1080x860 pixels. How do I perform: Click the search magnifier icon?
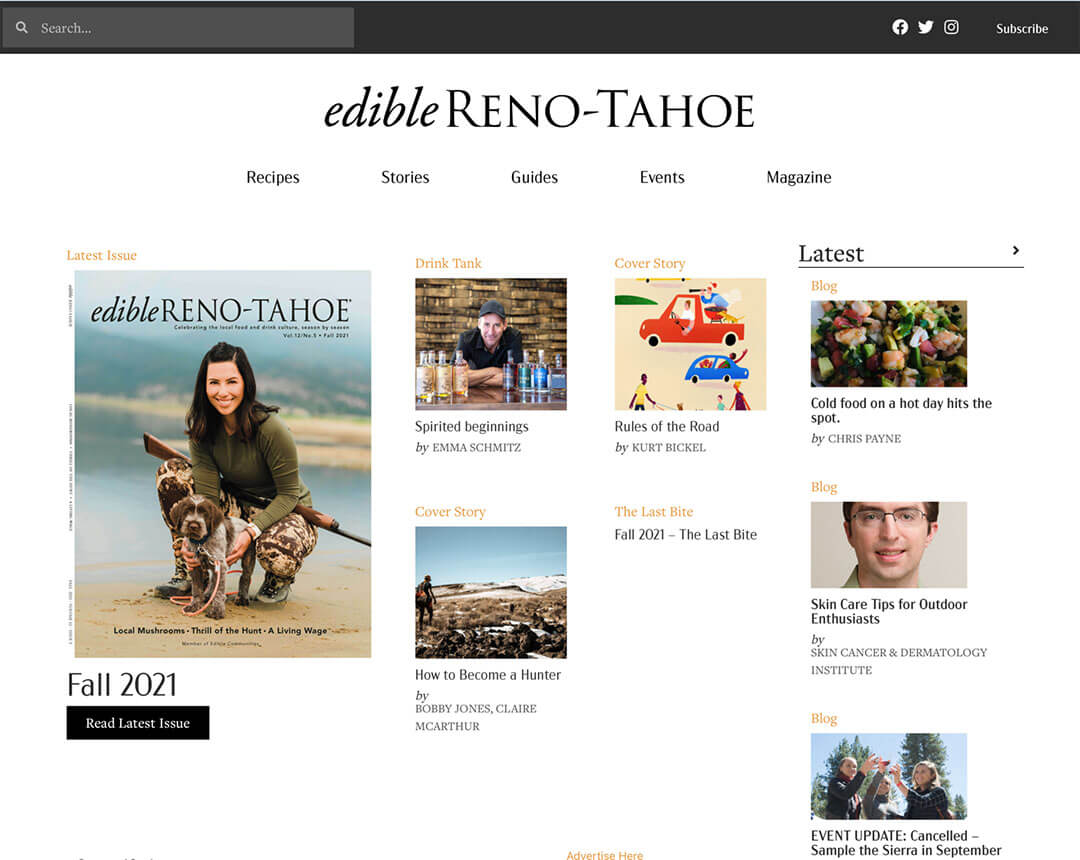tap(22, 28)
